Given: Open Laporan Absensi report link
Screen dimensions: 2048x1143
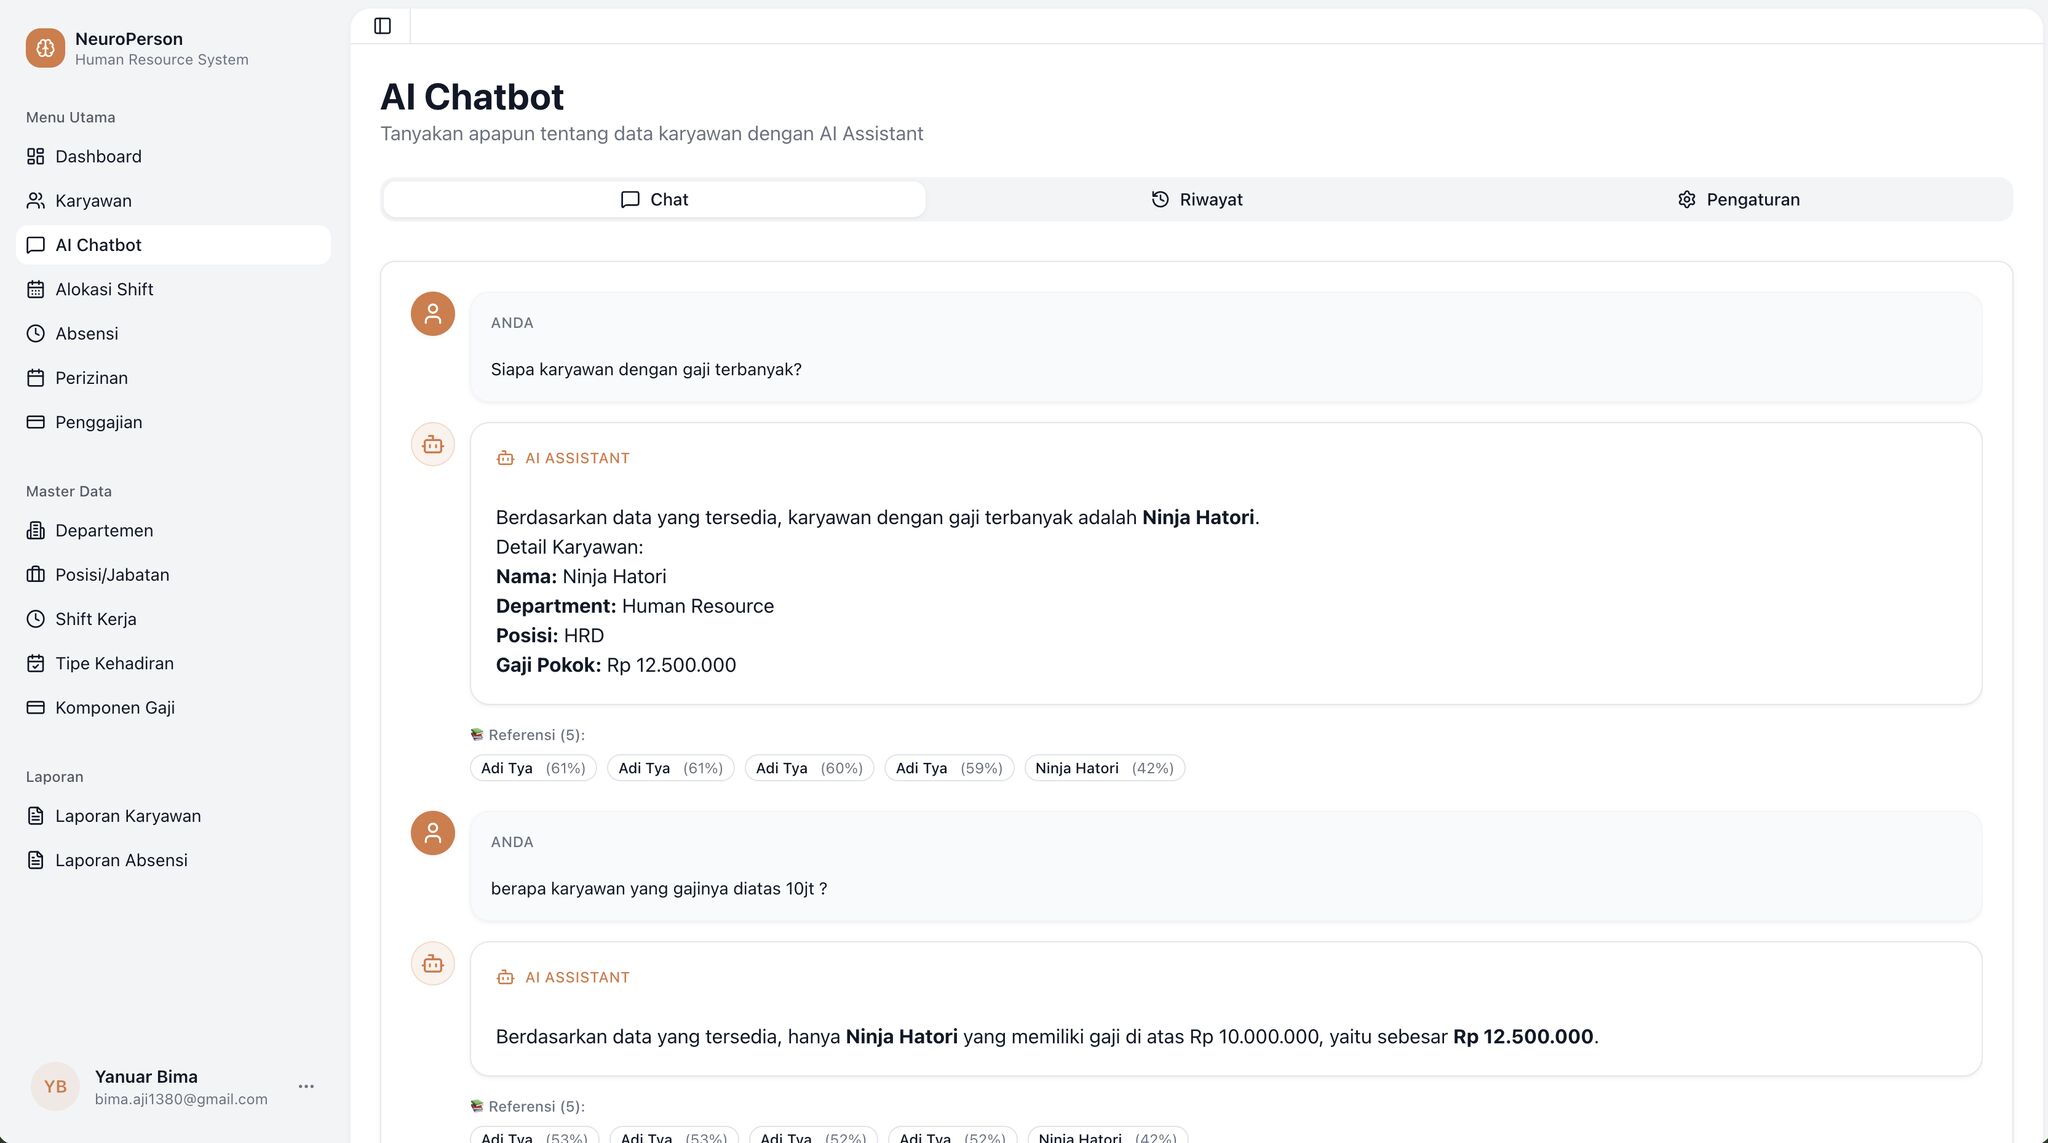Looking at the screenshot, I should pyautogui.click(x=121, y=860).
